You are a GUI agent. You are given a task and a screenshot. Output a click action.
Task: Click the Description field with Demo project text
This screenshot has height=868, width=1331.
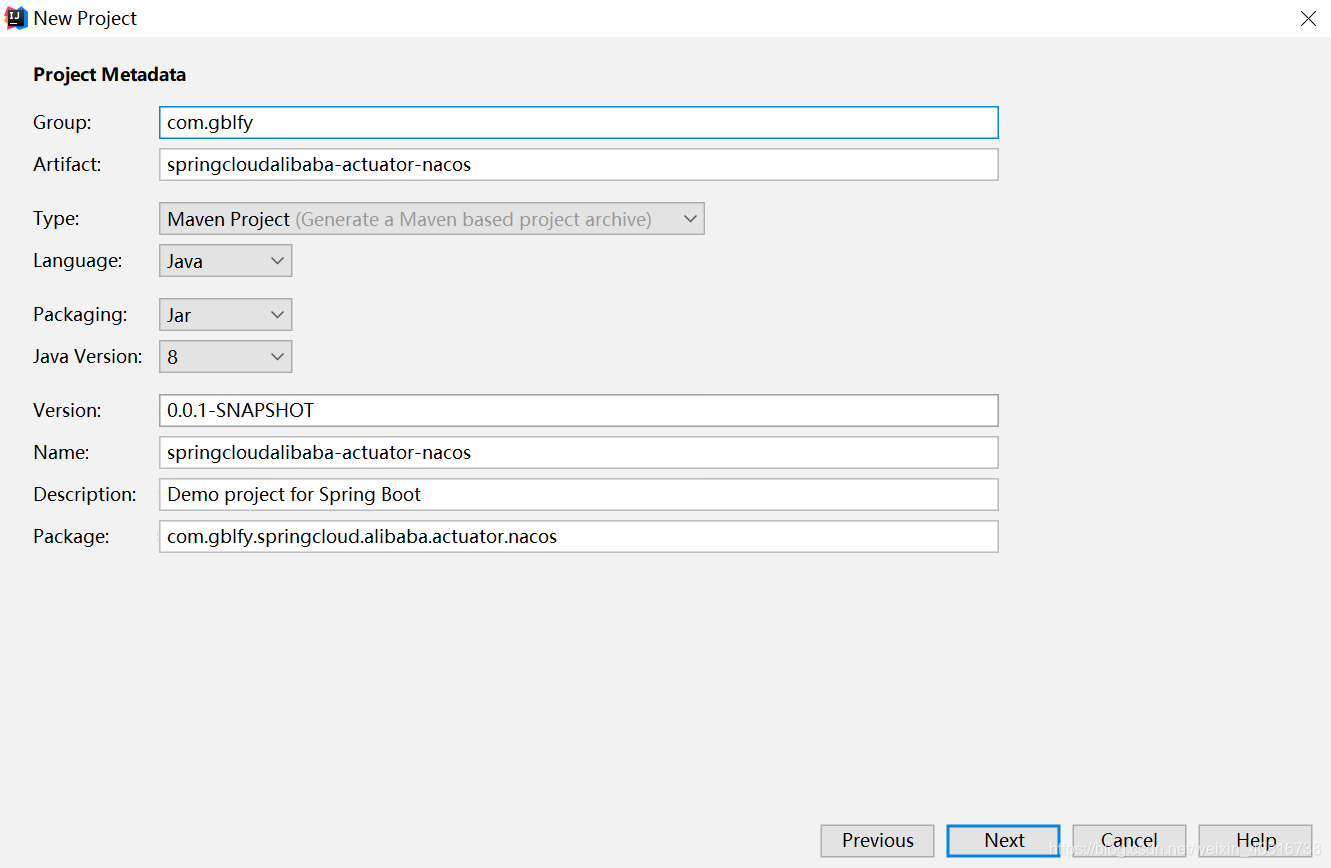pos(578,494)
